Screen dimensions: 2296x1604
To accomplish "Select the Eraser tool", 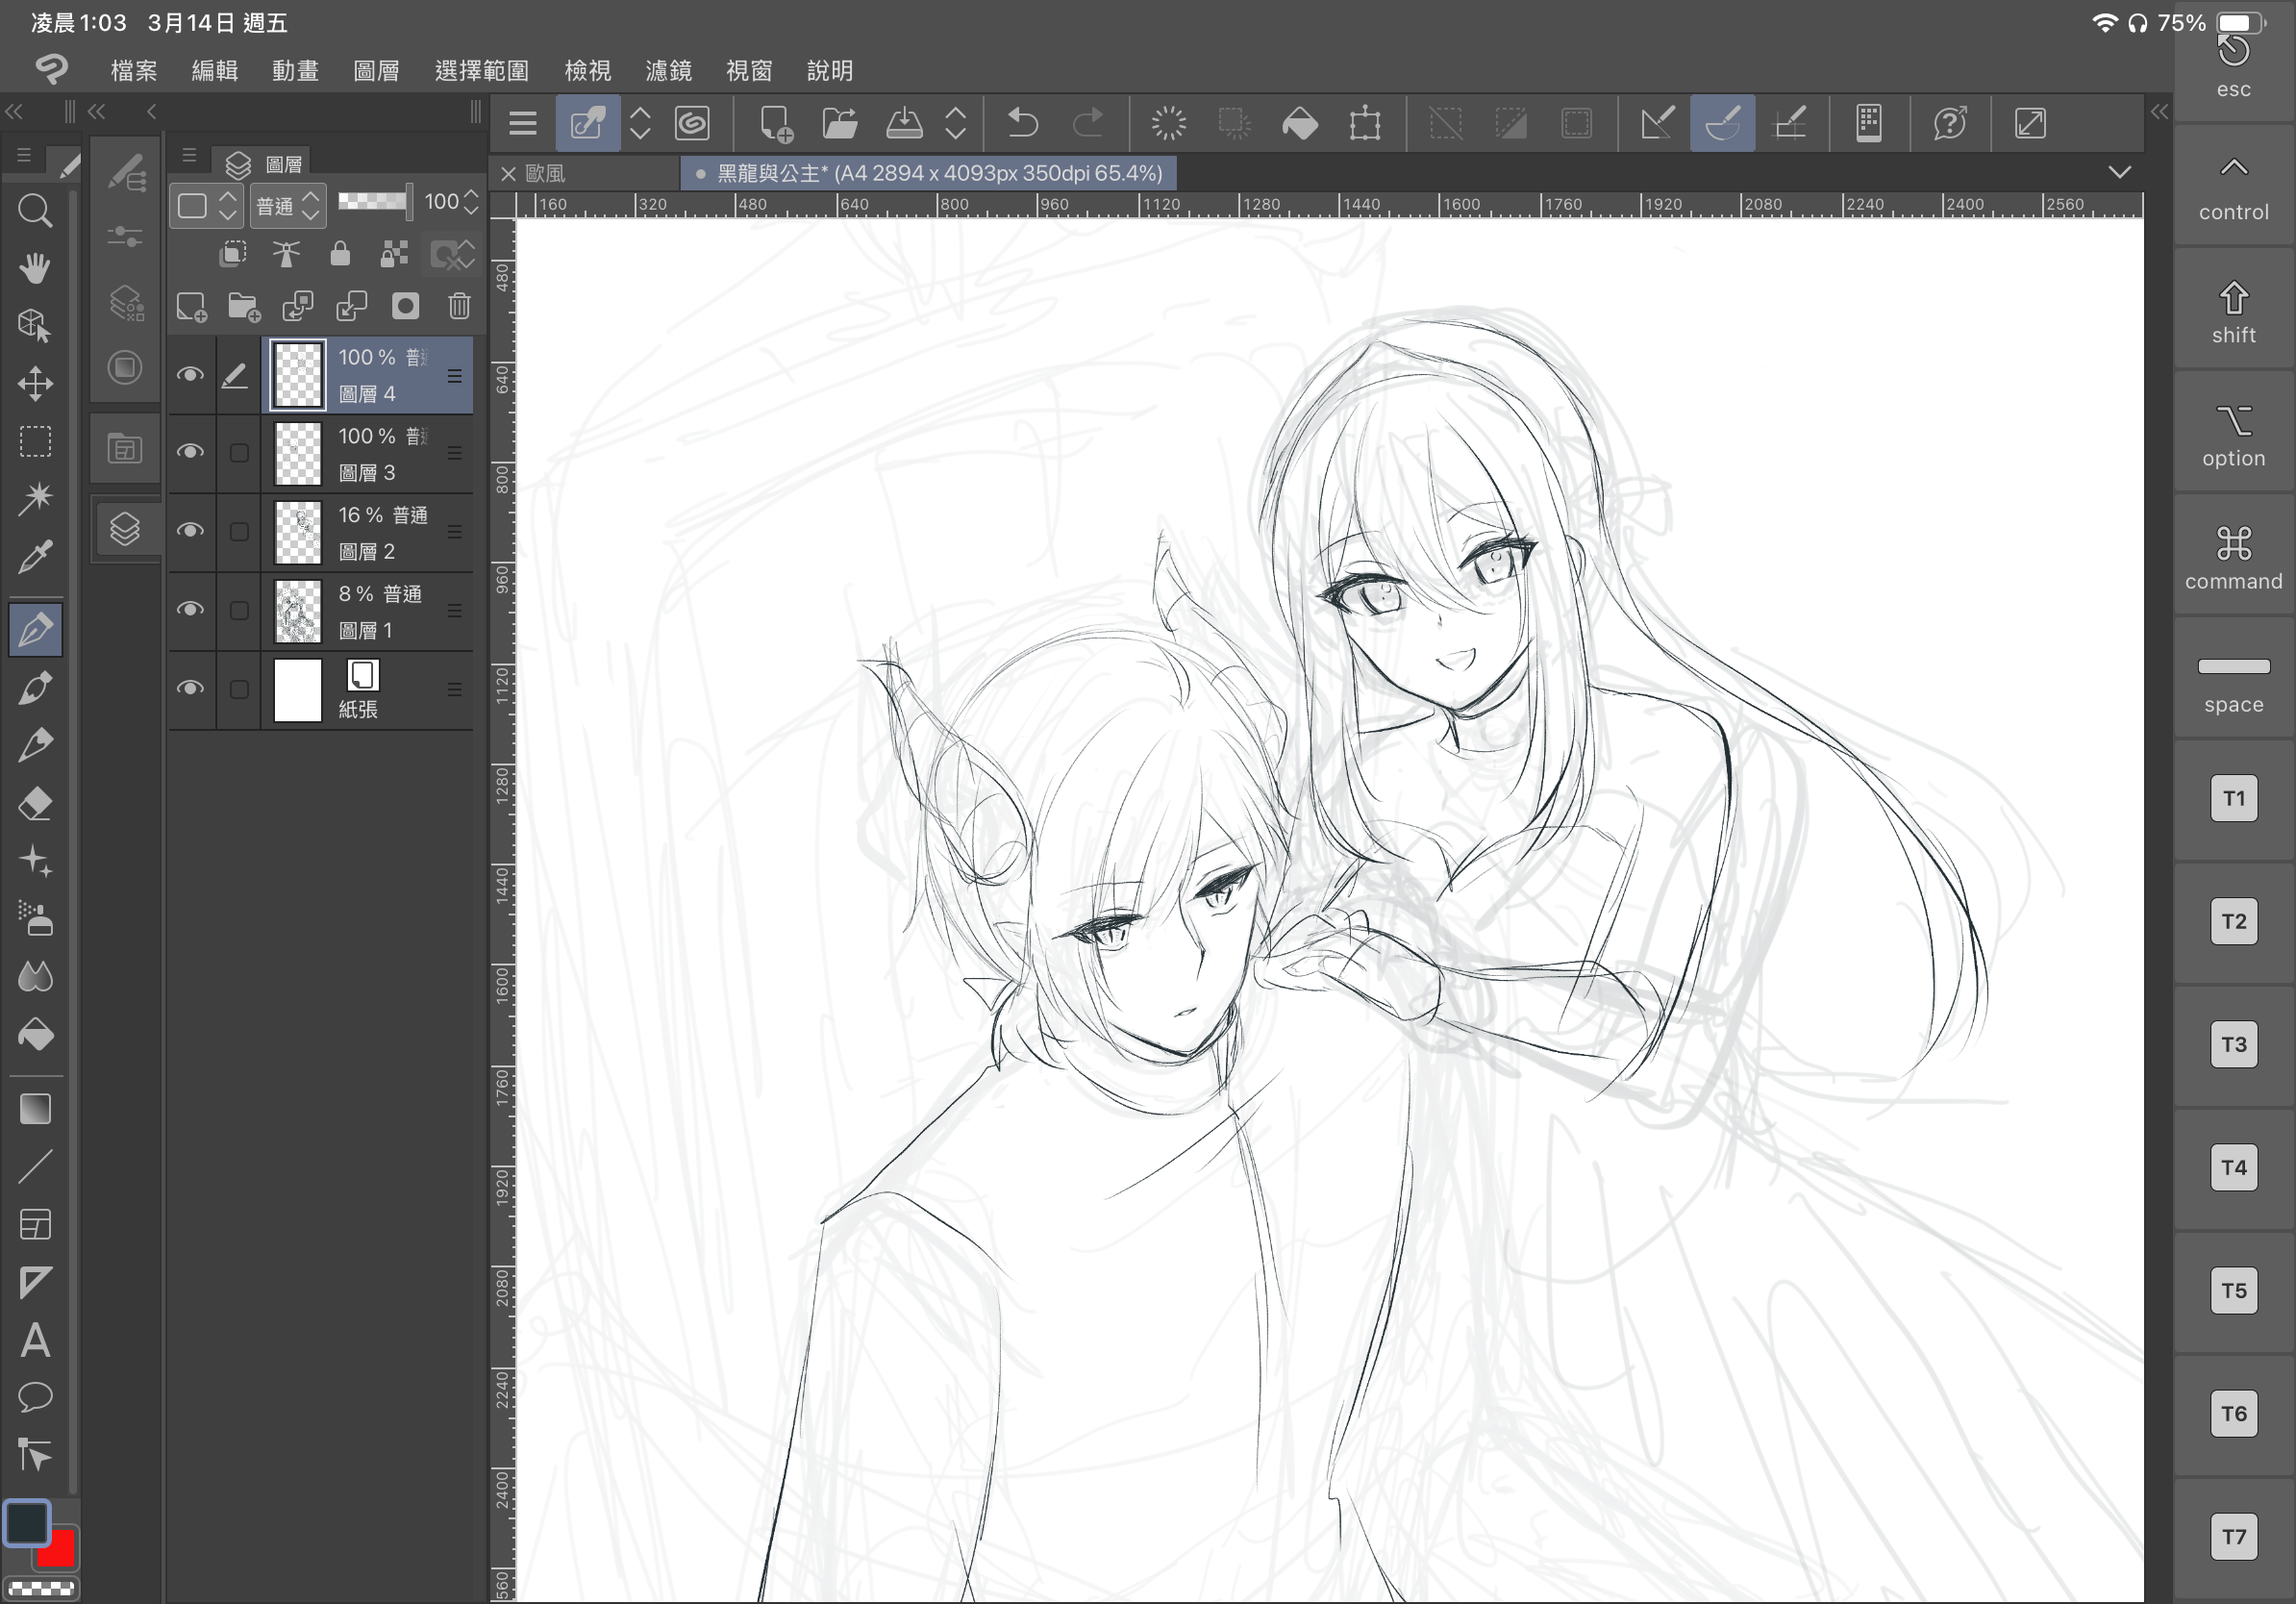I will (x=35, y=804).
